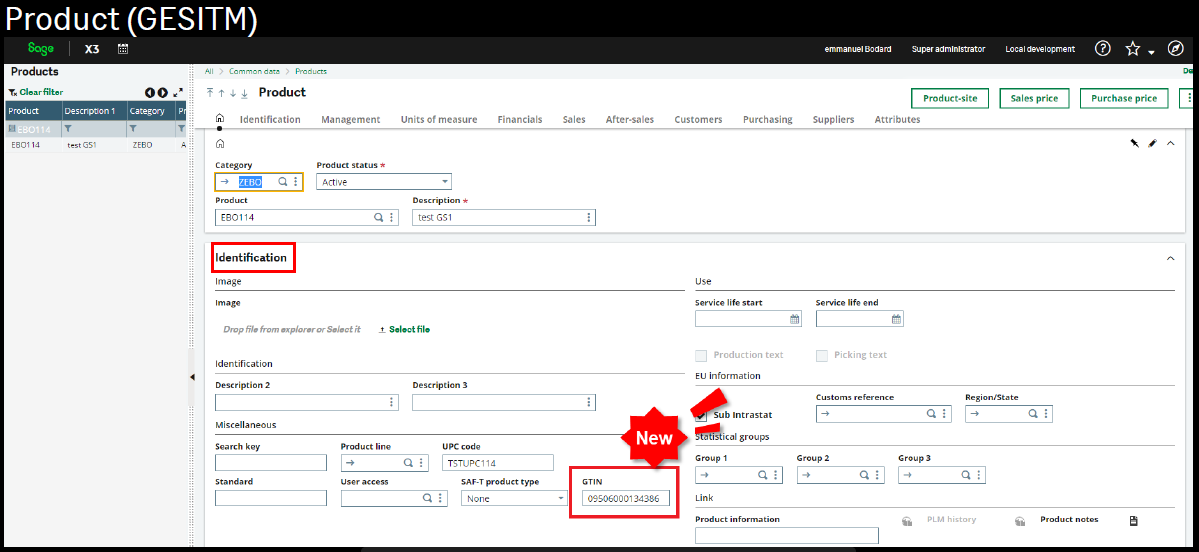Screen dimensions: 1199x552
Task: Open the Region/State search magnifier
Action: 1032,414
